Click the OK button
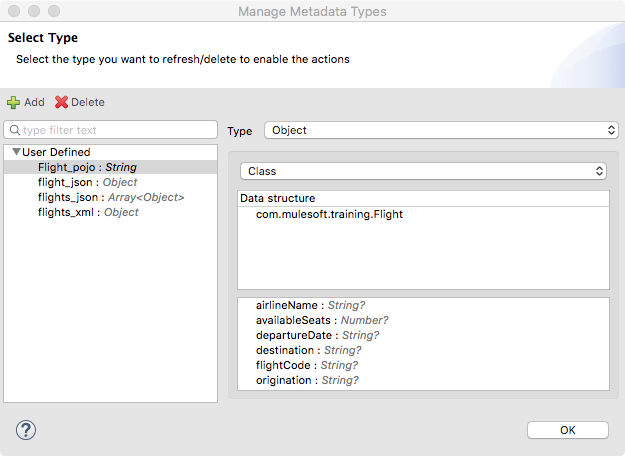The image size is (625, 456). click(568, 430)
